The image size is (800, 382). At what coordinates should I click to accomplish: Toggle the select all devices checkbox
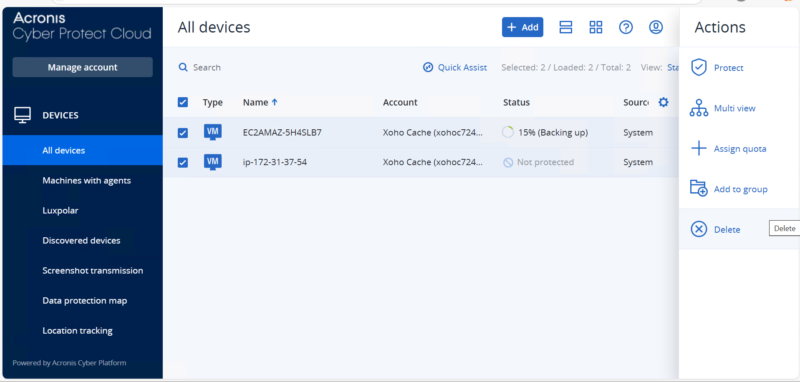[183, 103]
